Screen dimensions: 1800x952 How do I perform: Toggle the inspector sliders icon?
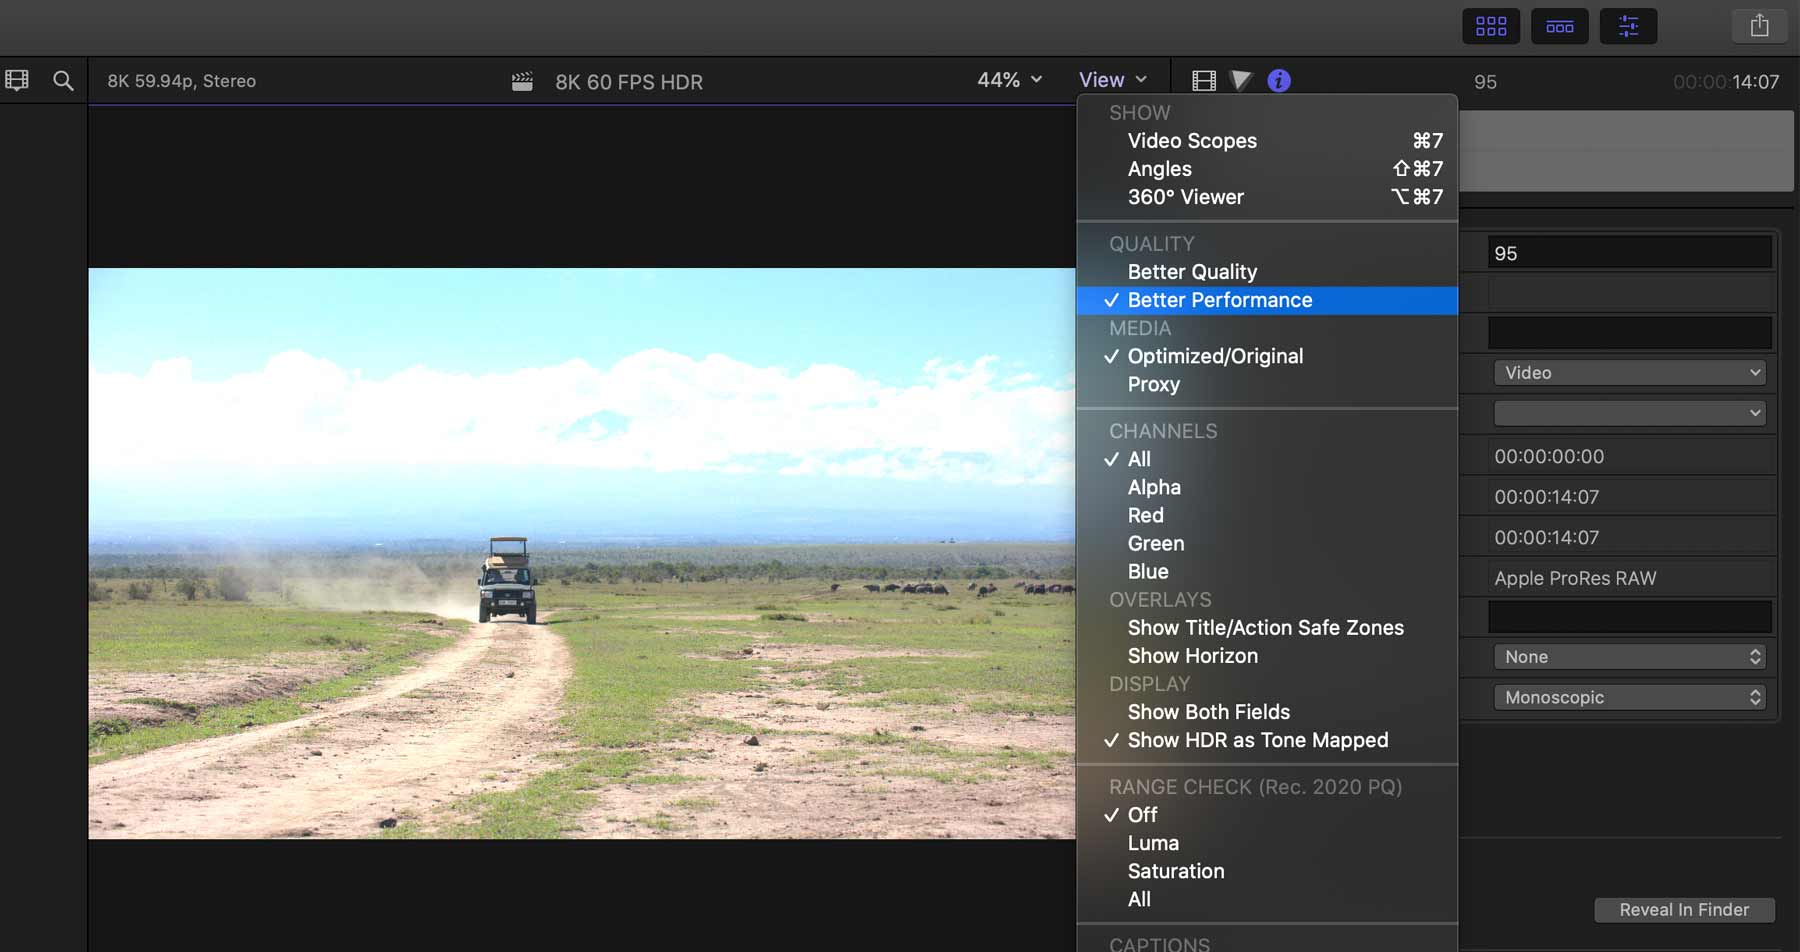[x=1628, y=26]
